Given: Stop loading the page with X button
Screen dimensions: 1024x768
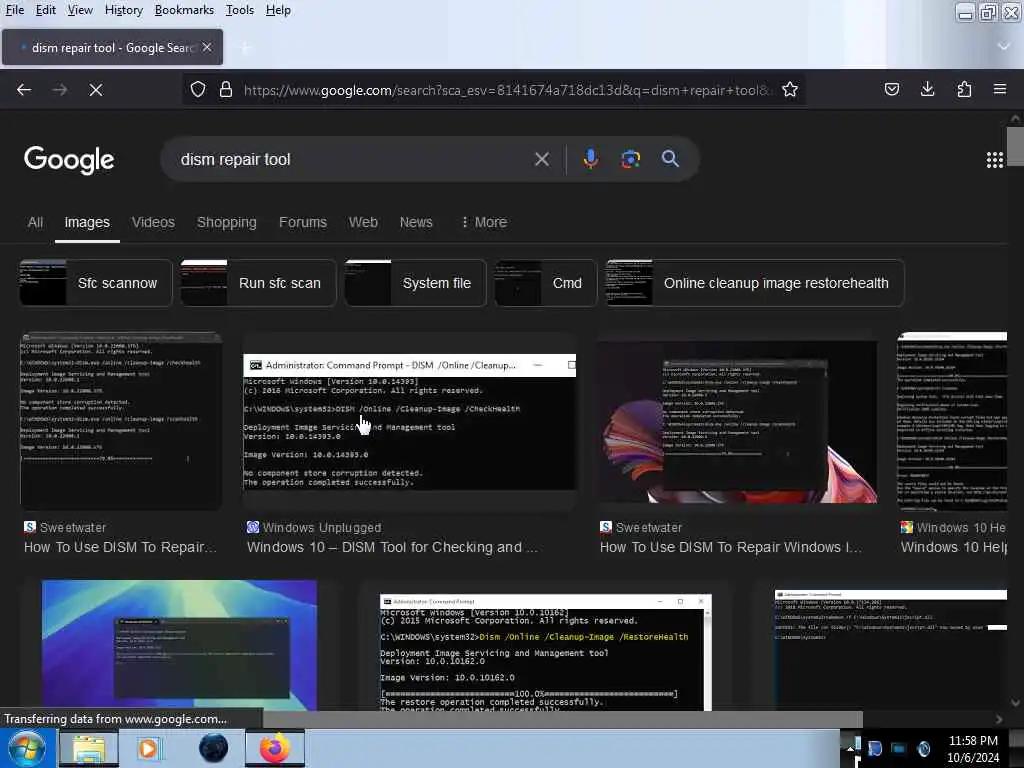Looking at the screenshot, I should point(95,89).
